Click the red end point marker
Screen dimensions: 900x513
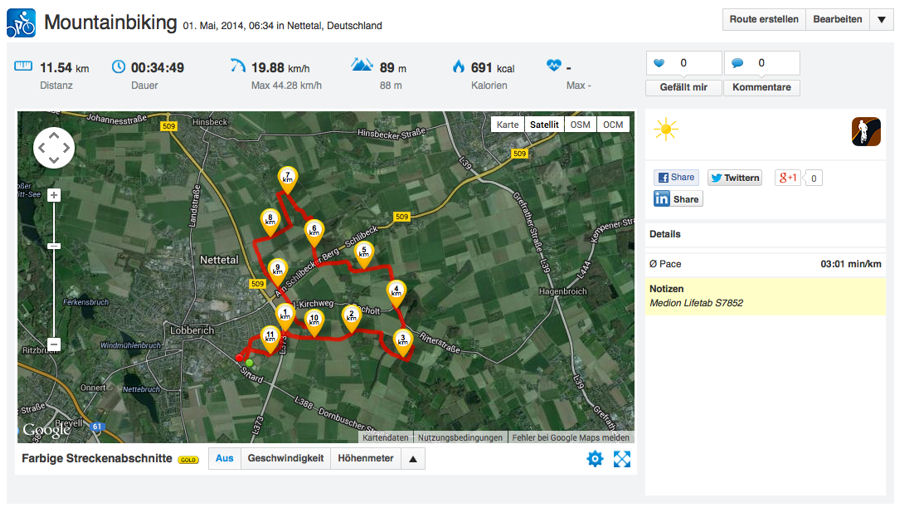click(239, 358)
